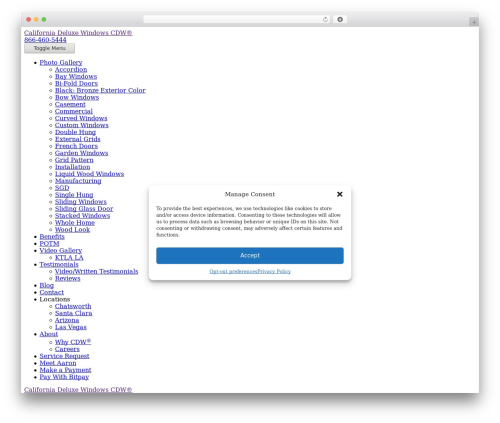The height and width of the screenshot is (423, 500).
Task: Open Bi-Fold Doors link
Action: [76, 83]
